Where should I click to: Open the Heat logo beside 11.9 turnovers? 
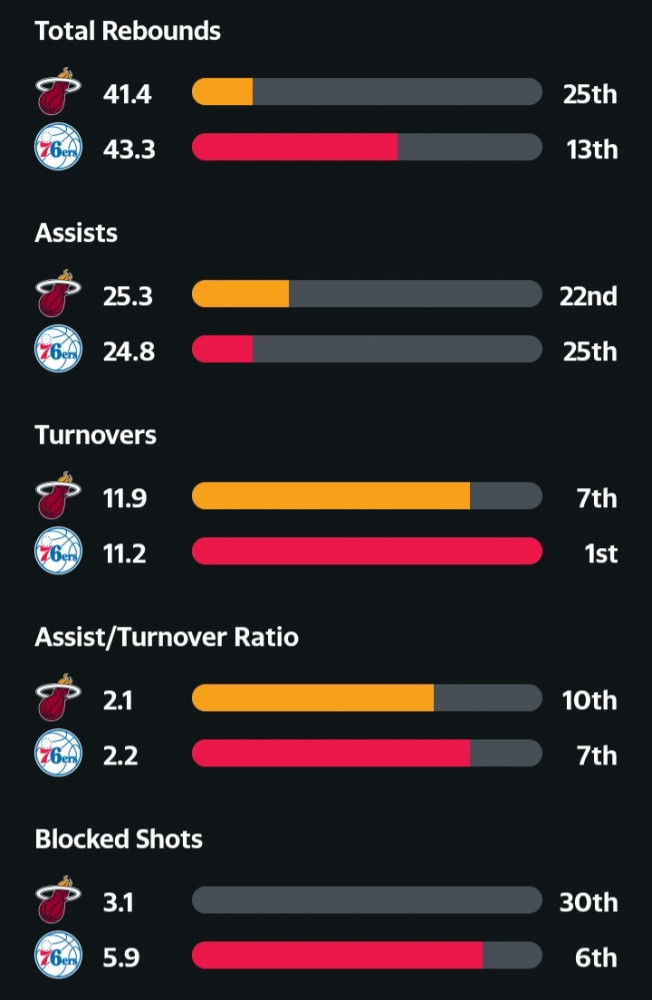click(x=58, y=496)
